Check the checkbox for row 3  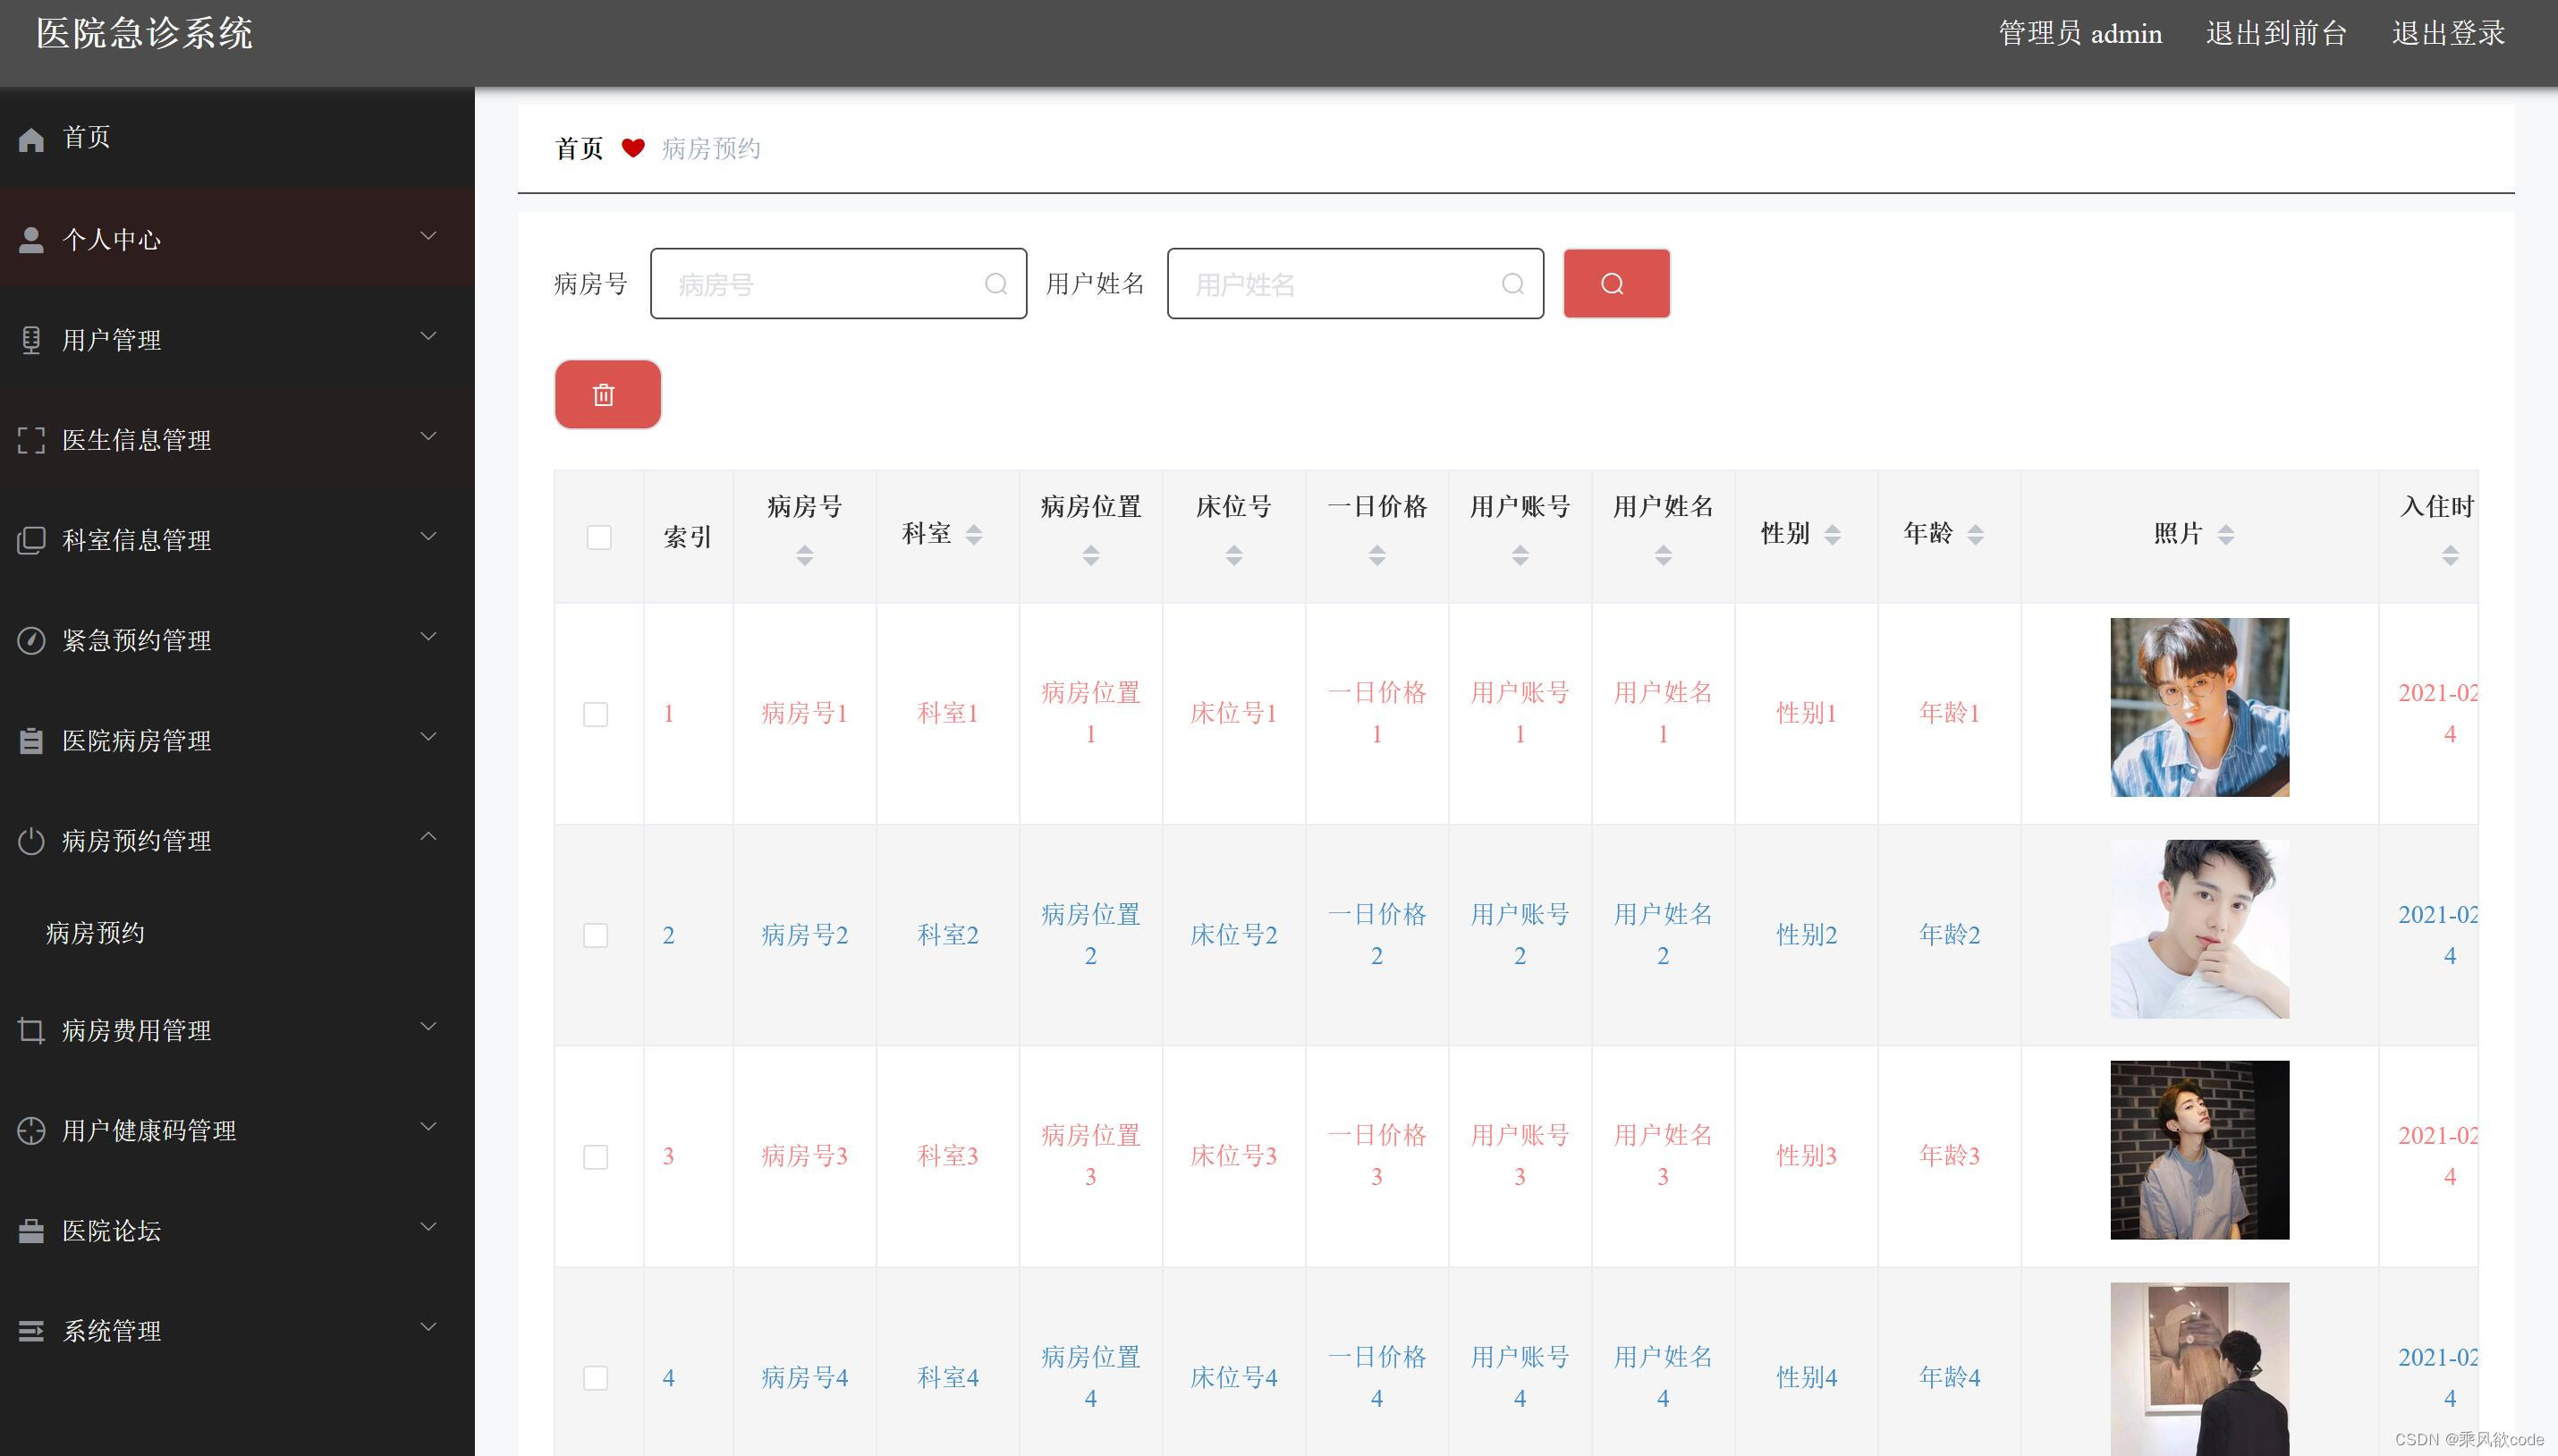595,1157
